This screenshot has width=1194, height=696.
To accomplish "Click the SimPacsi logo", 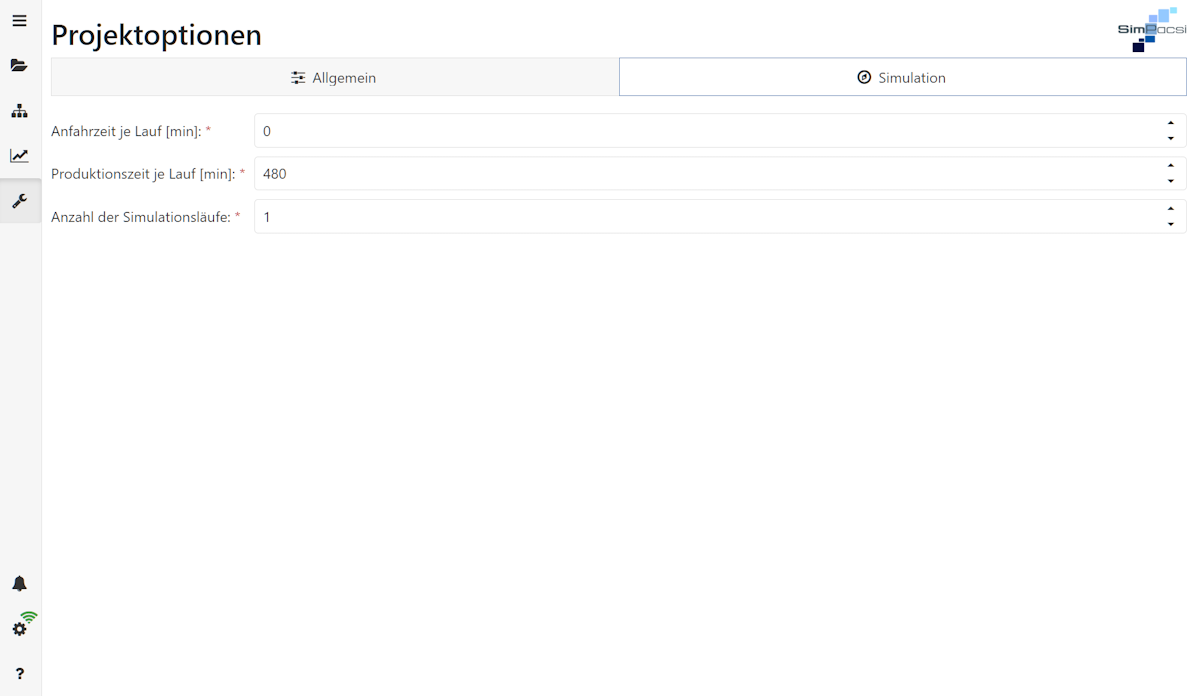I will pyautogui.click(x=1152, y=30).
